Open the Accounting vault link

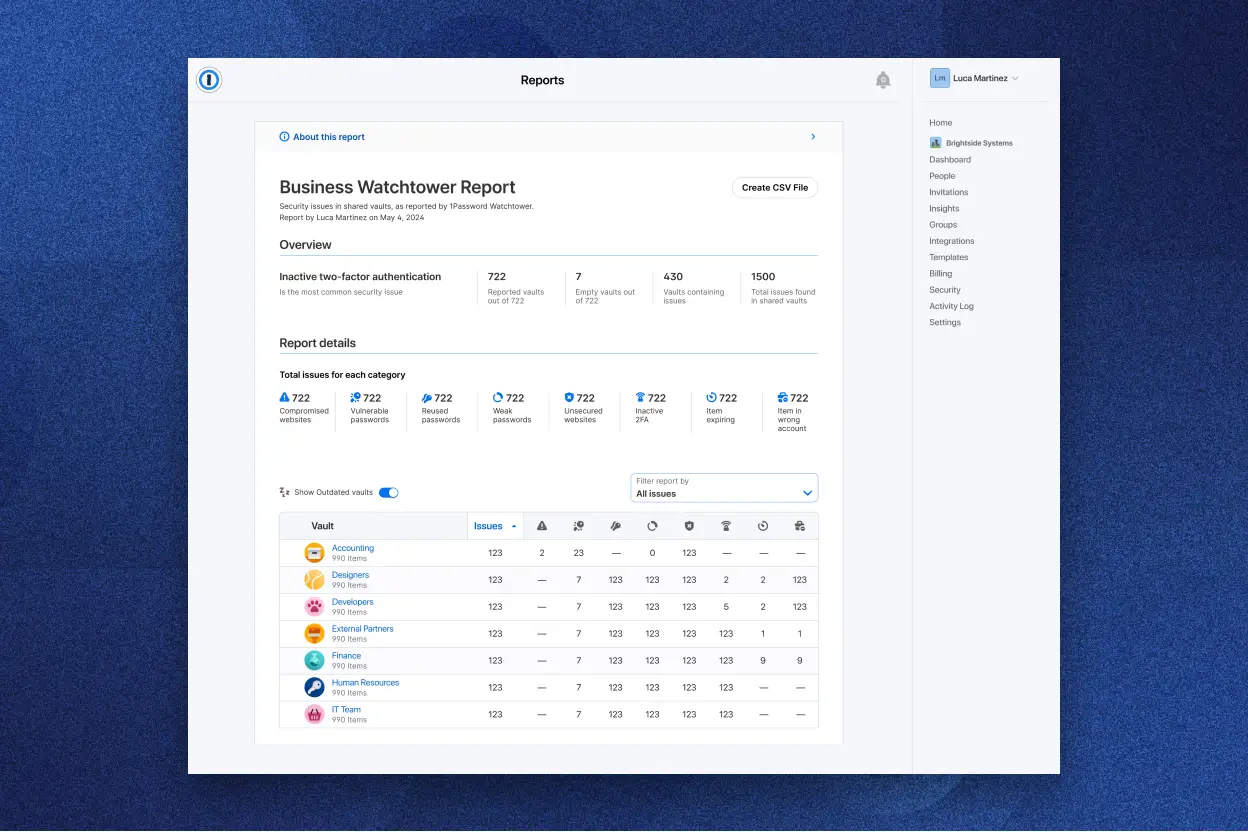tap(353, 548)
